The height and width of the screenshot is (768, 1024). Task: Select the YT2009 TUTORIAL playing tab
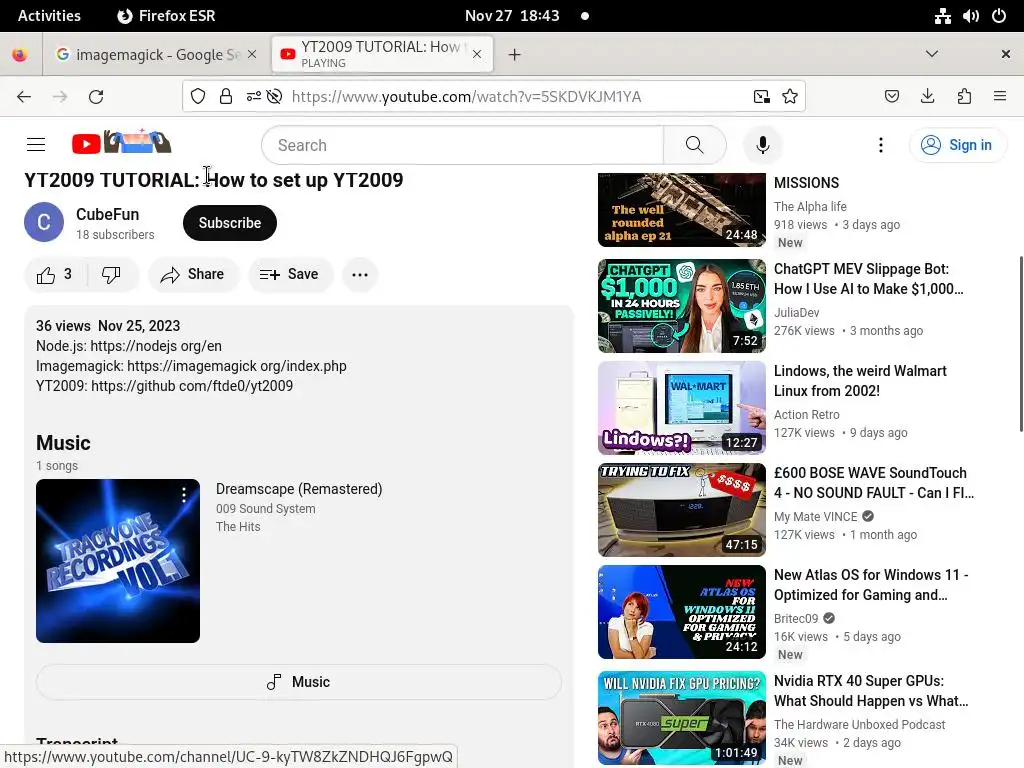pos(382,54)
